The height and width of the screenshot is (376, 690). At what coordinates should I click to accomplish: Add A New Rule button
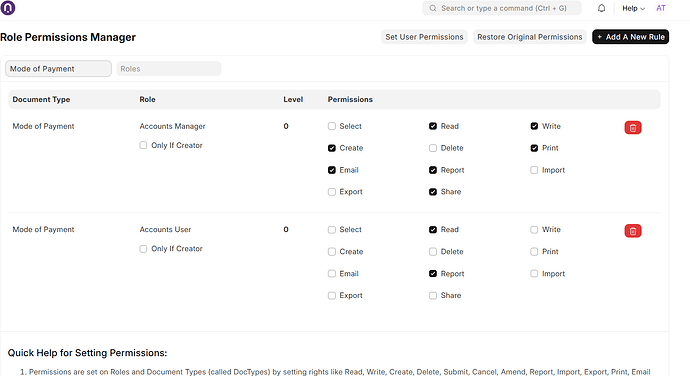[x=631, y=37]
